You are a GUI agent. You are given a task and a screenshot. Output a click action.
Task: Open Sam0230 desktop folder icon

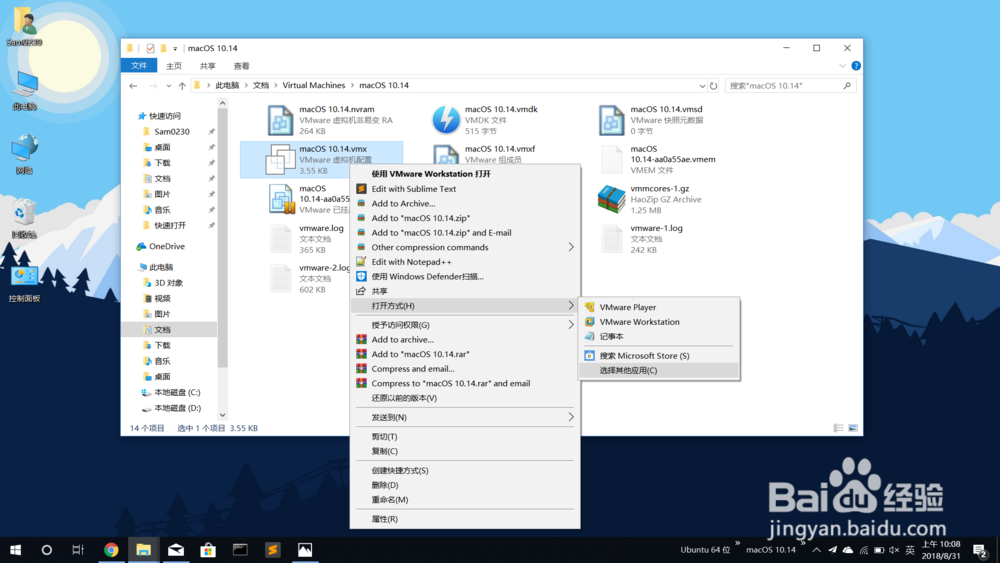(24, 26)
